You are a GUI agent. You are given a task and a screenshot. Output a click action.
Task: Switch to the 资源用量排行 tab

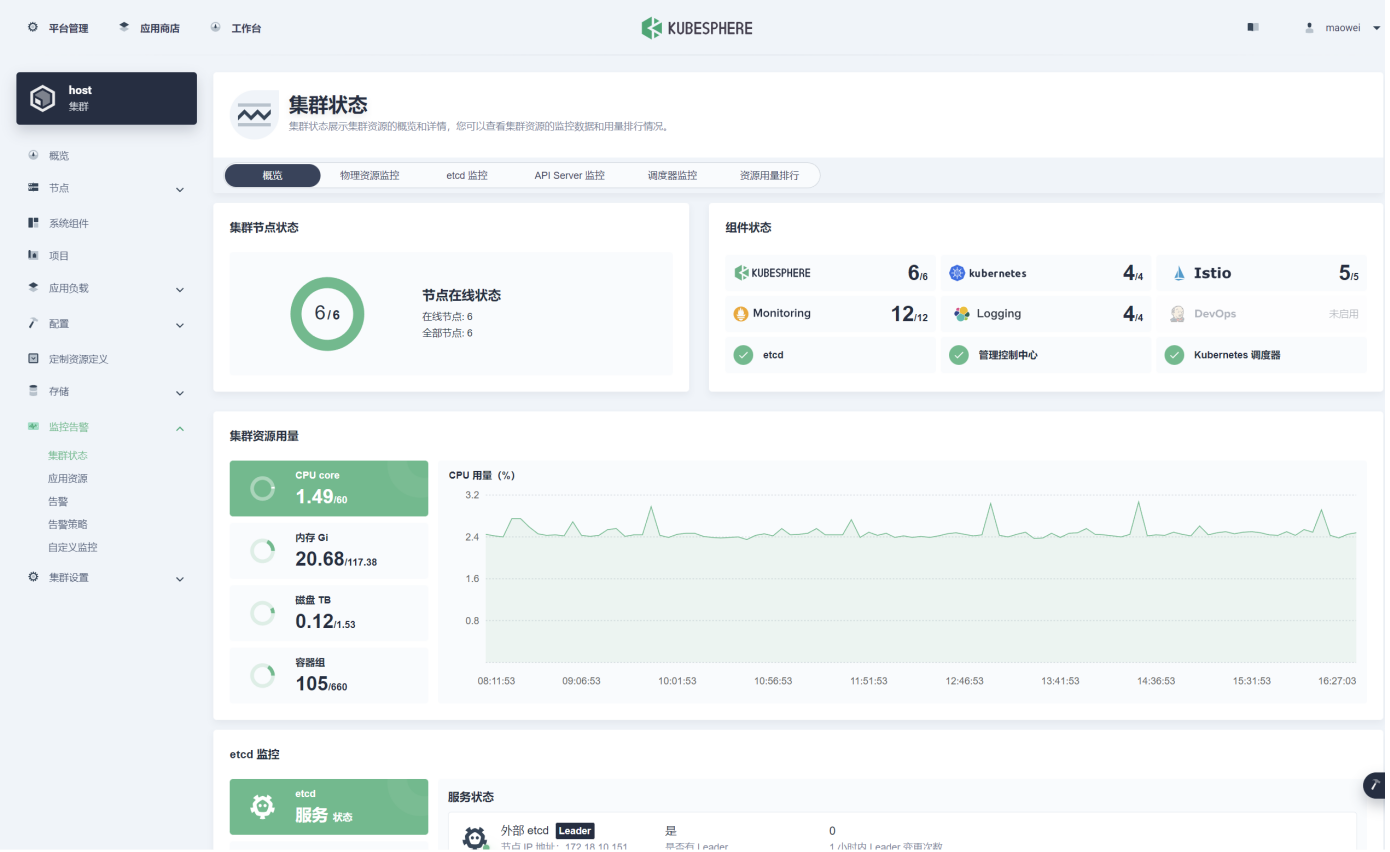769,175
